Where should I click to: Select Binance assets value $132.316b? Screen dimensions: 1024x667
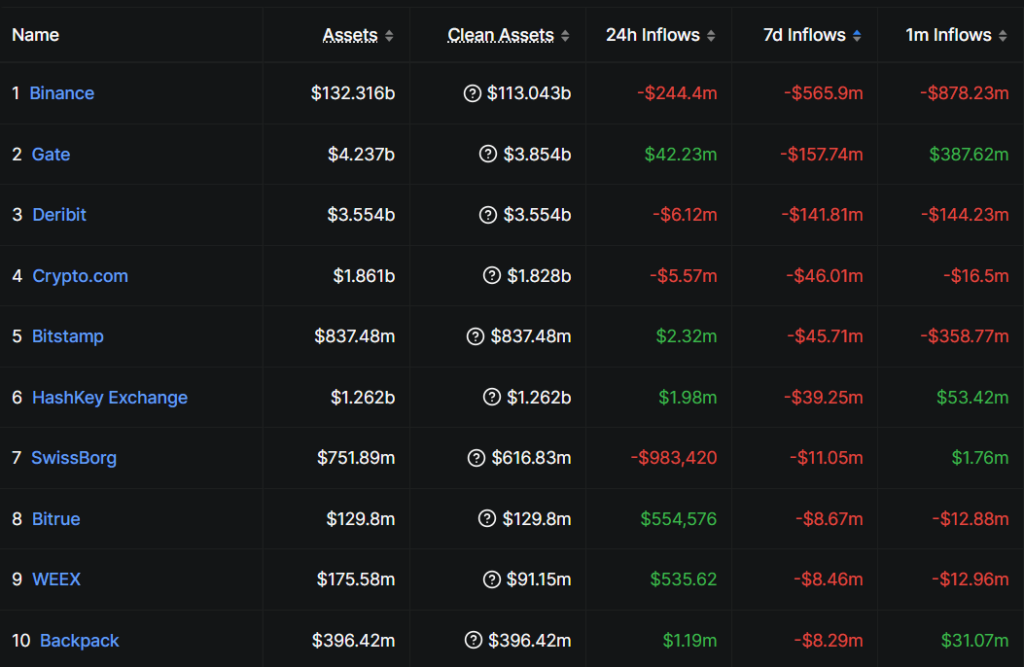point(353,93)
